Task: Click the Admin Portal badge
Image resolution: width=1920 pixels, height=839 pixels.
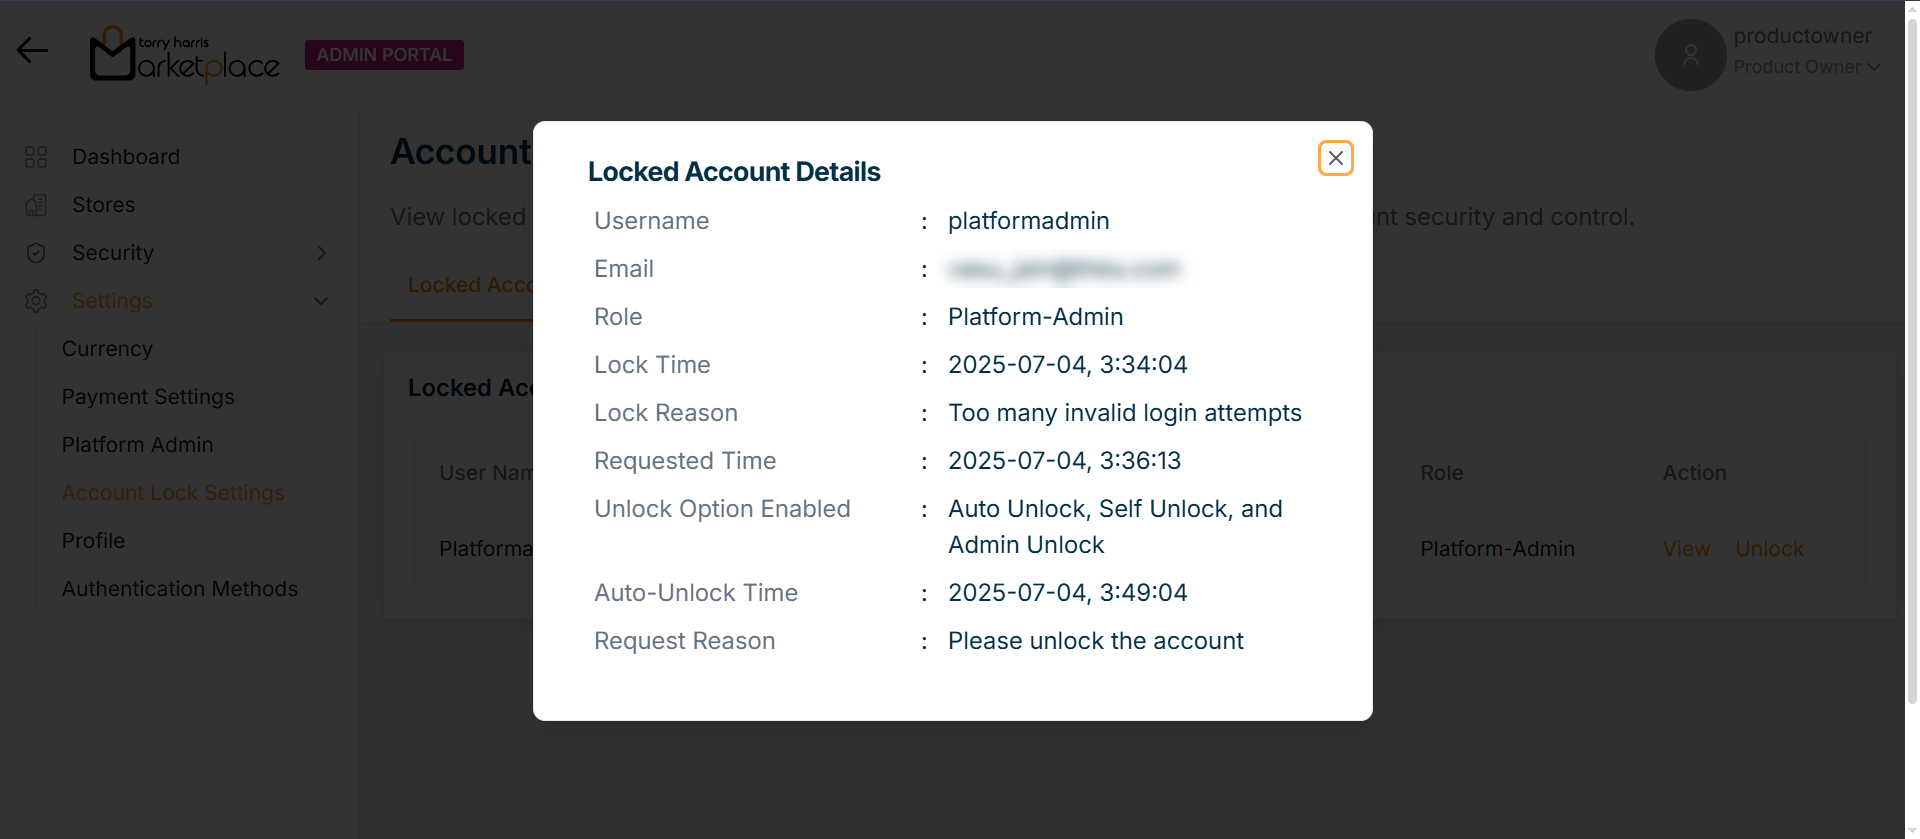Action: pos(384,55)
